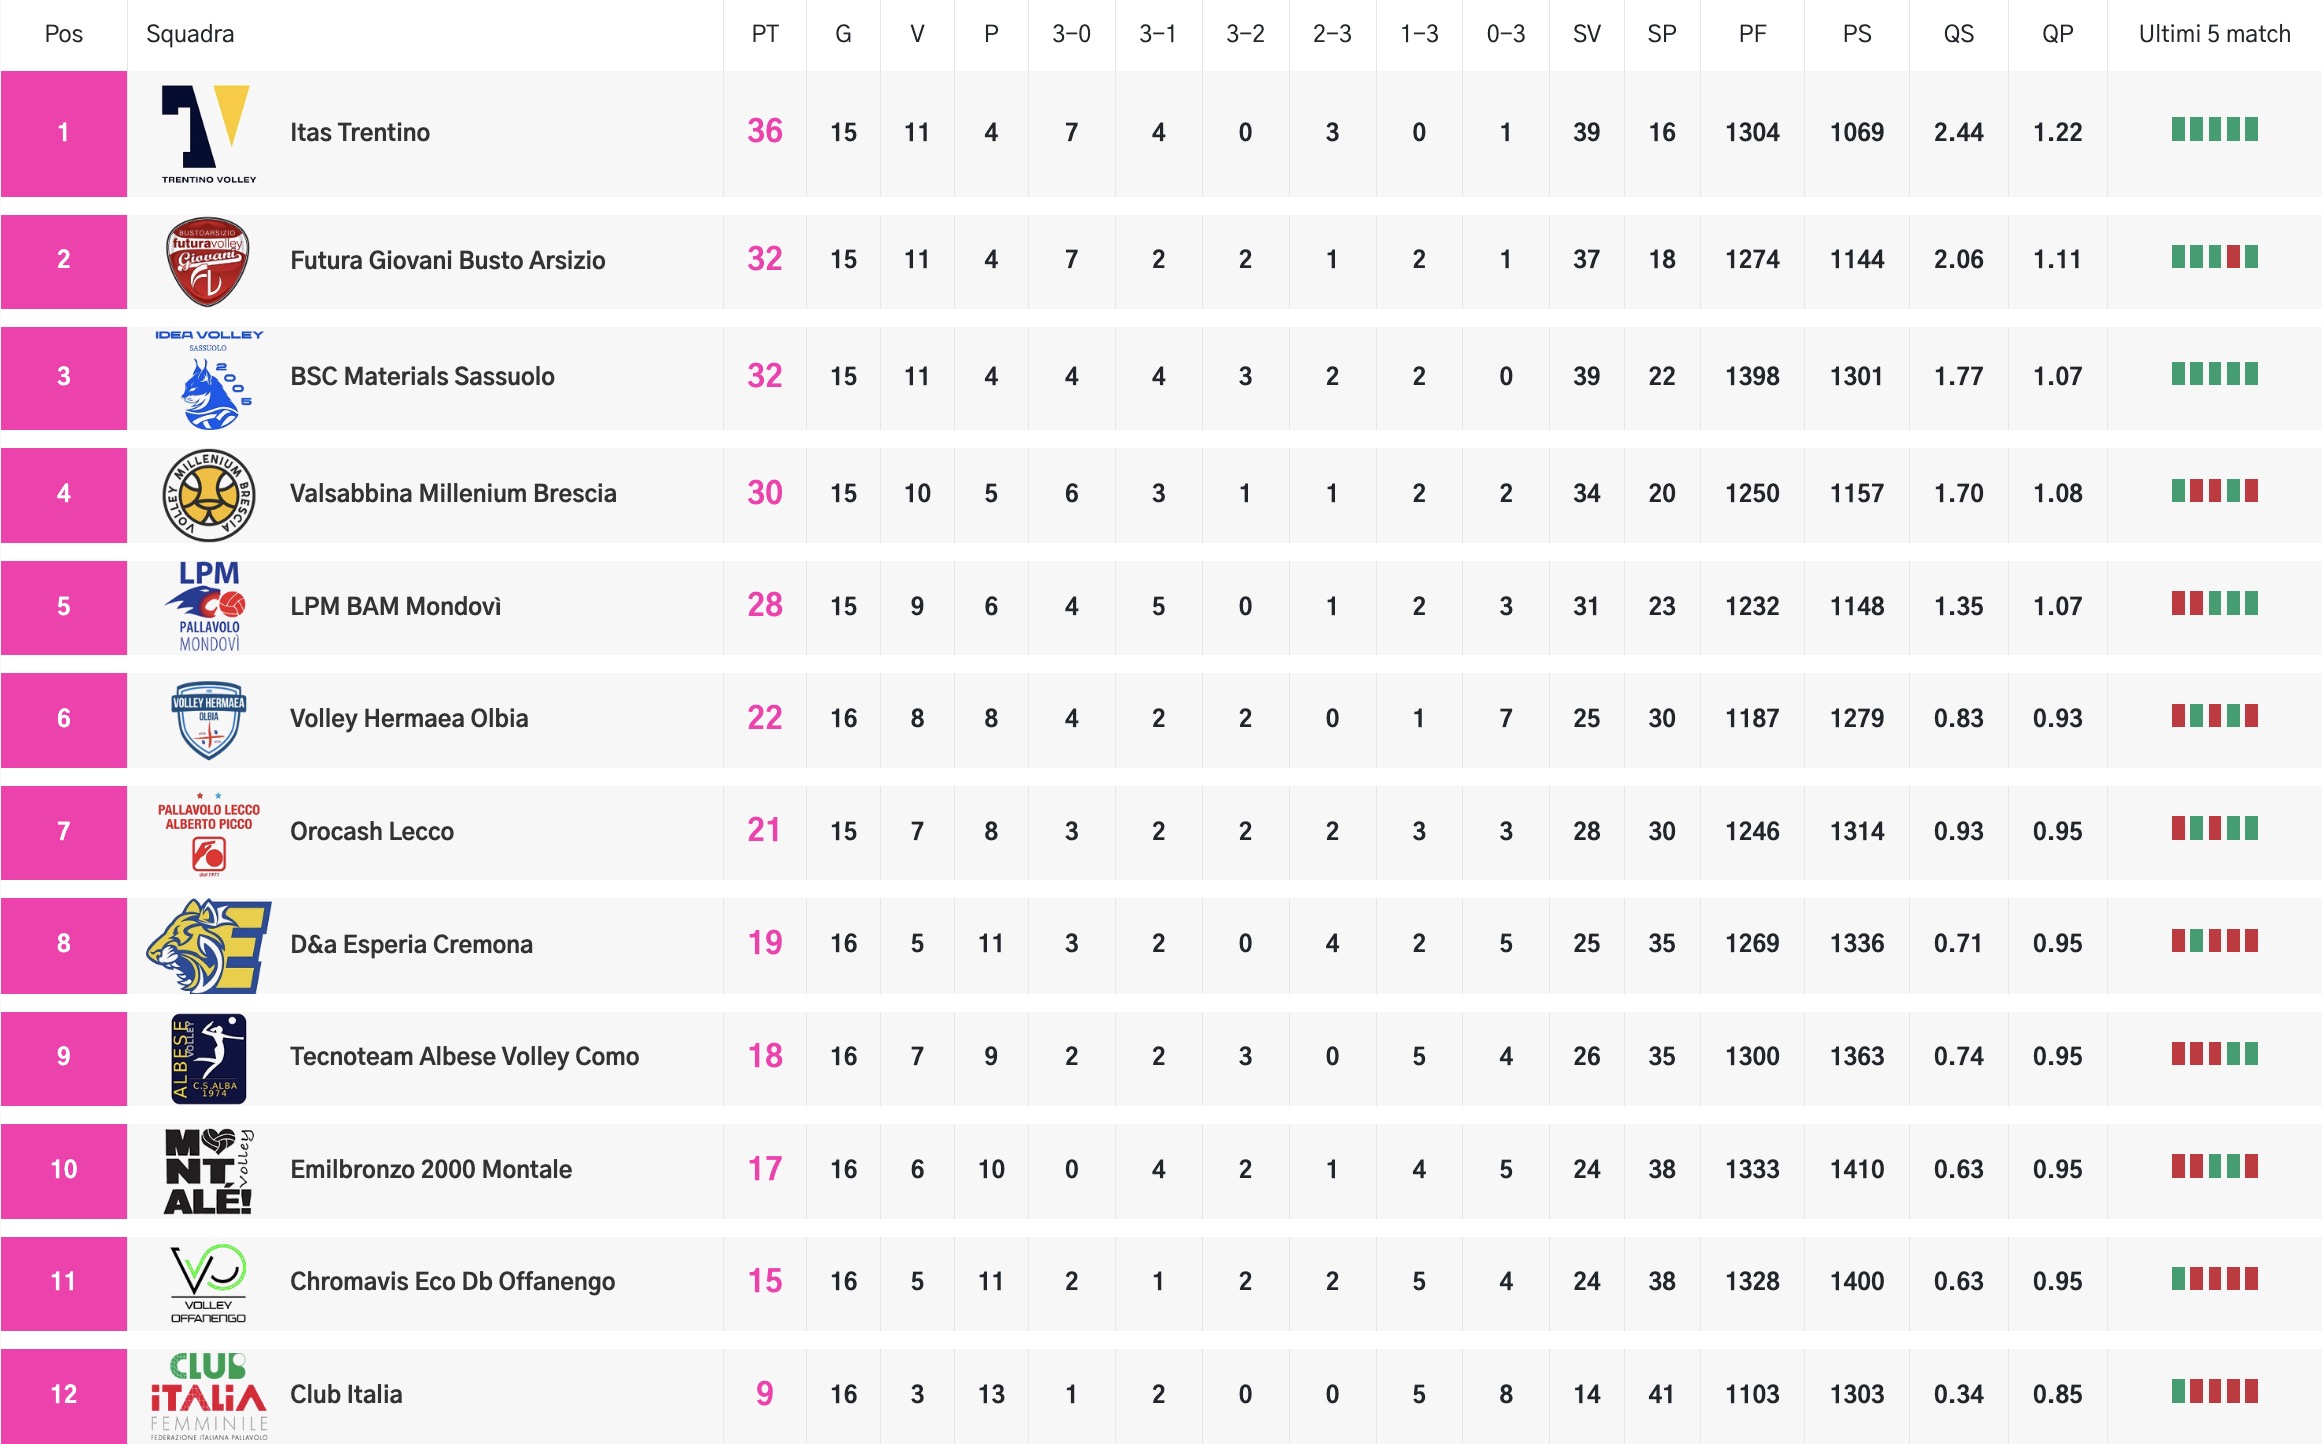Screen dimensions: 2322x1444
Task: Sort the table by PT column header
Action: [764, 34]
